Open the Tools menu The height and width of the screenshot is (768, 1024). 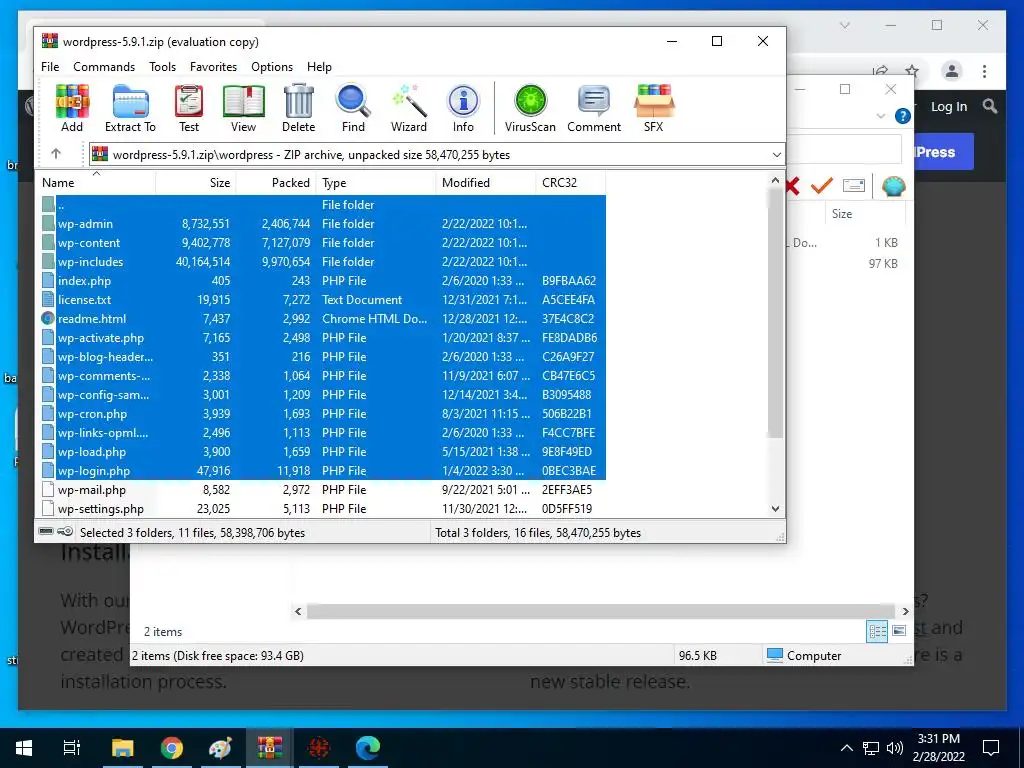pos(162,67)
